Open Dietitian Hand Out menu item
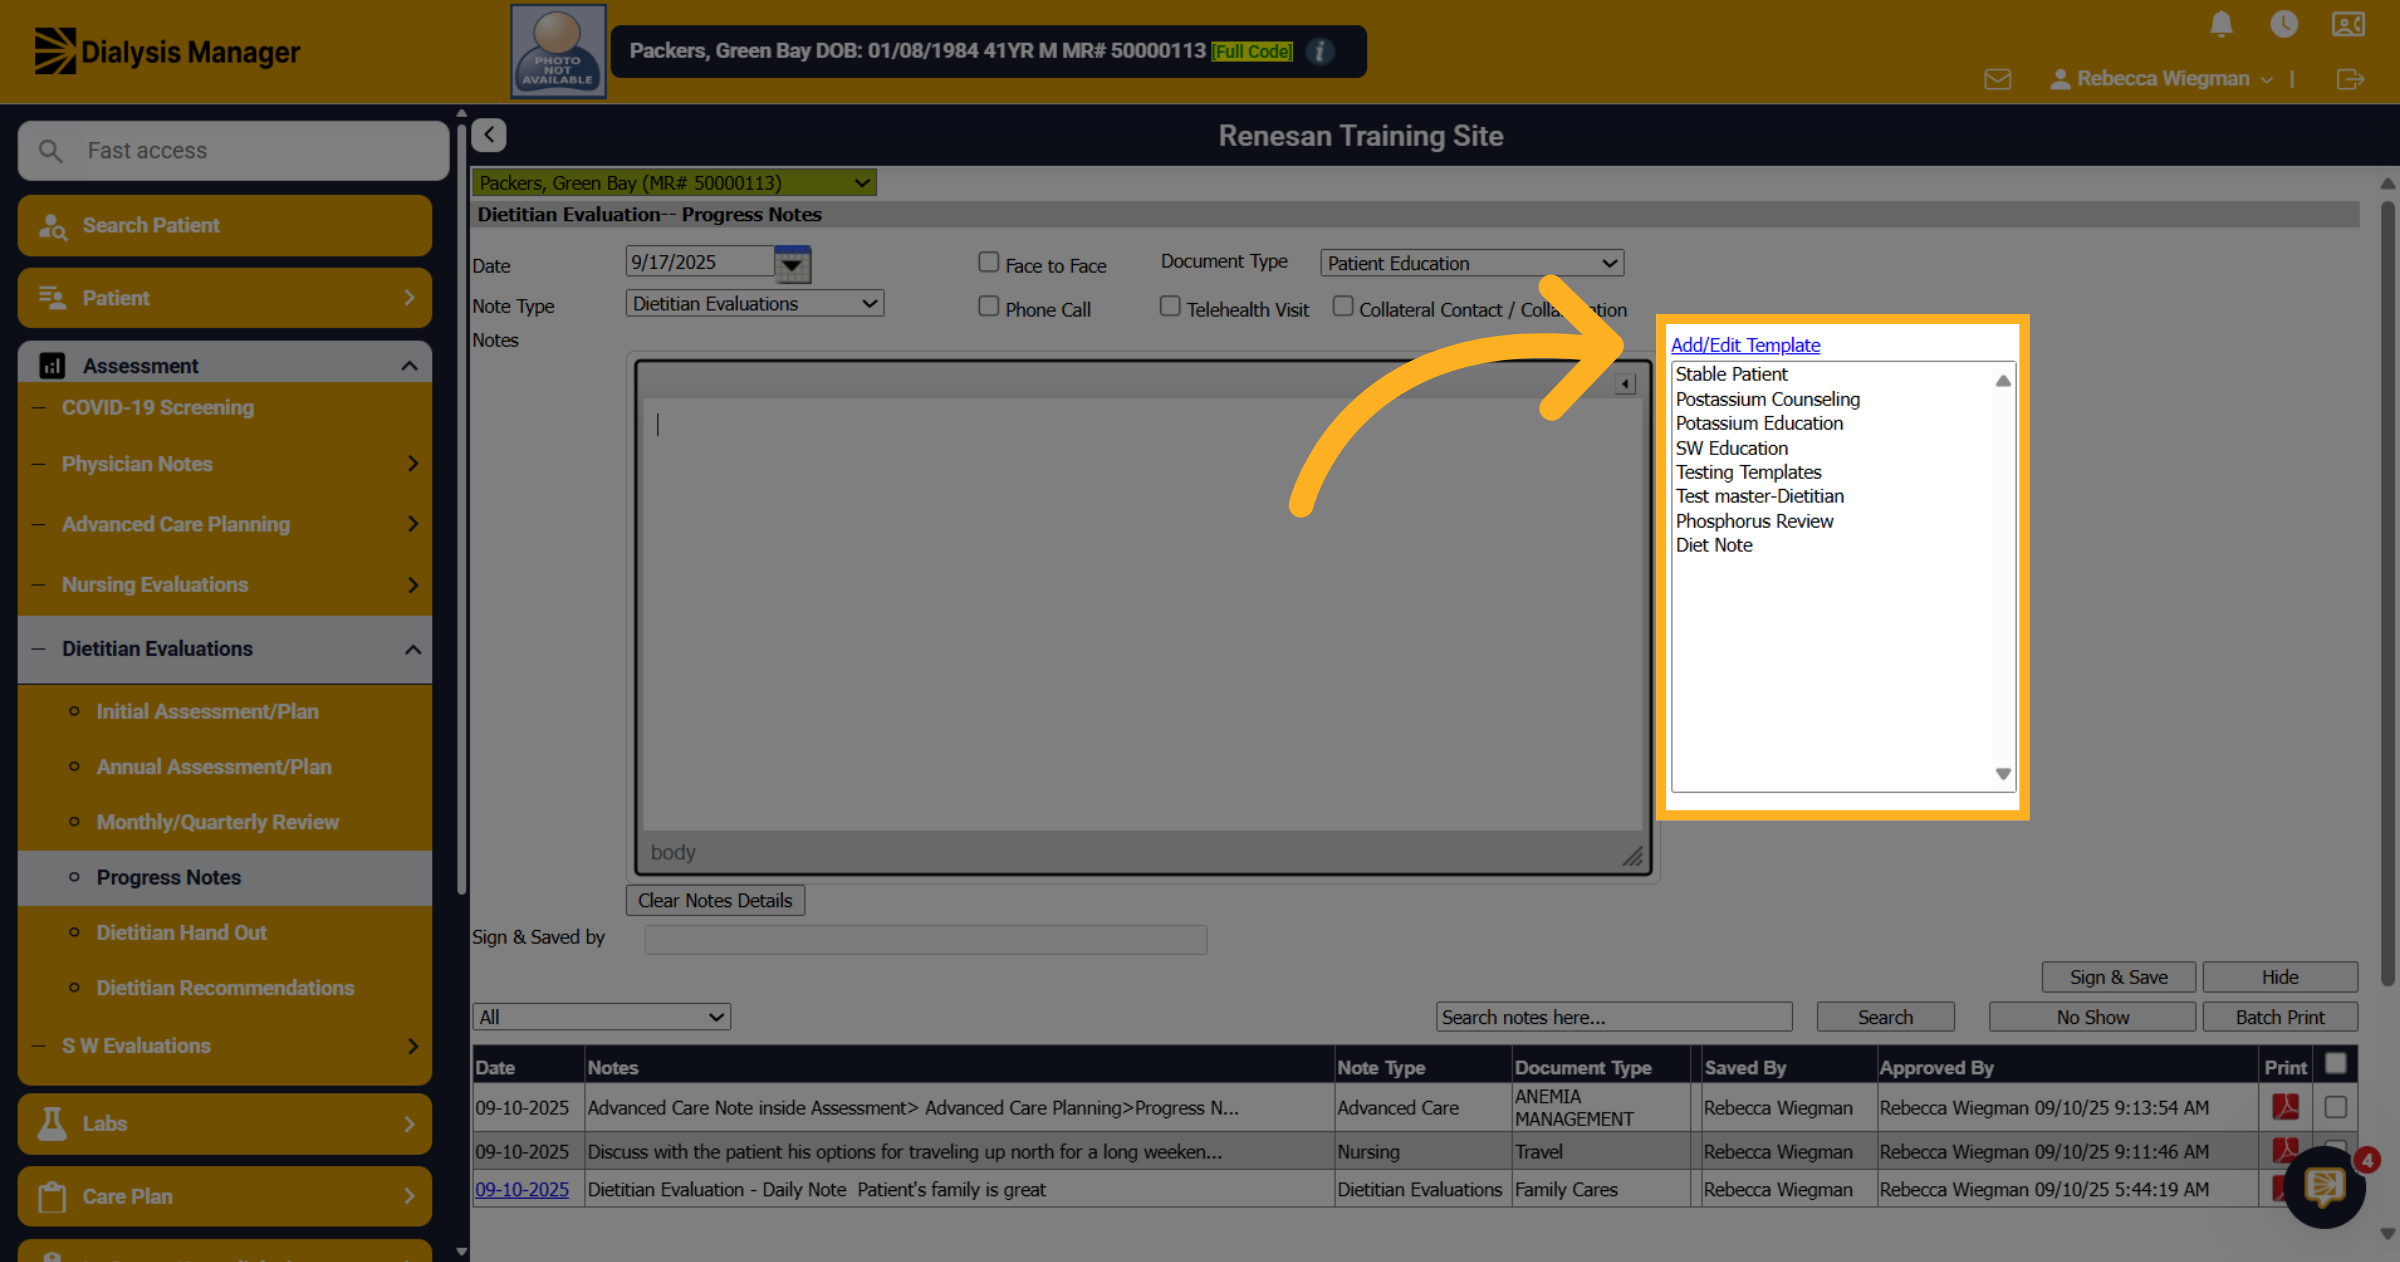 coord(181,932)
